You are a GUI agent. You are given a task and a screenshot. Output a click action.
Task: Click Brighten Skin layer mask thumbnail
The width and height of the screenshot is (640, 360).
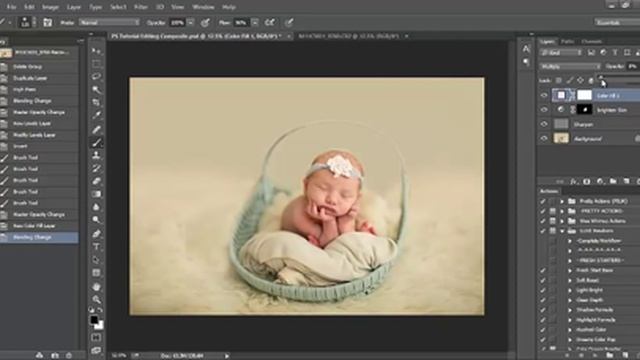pos(584,109)
